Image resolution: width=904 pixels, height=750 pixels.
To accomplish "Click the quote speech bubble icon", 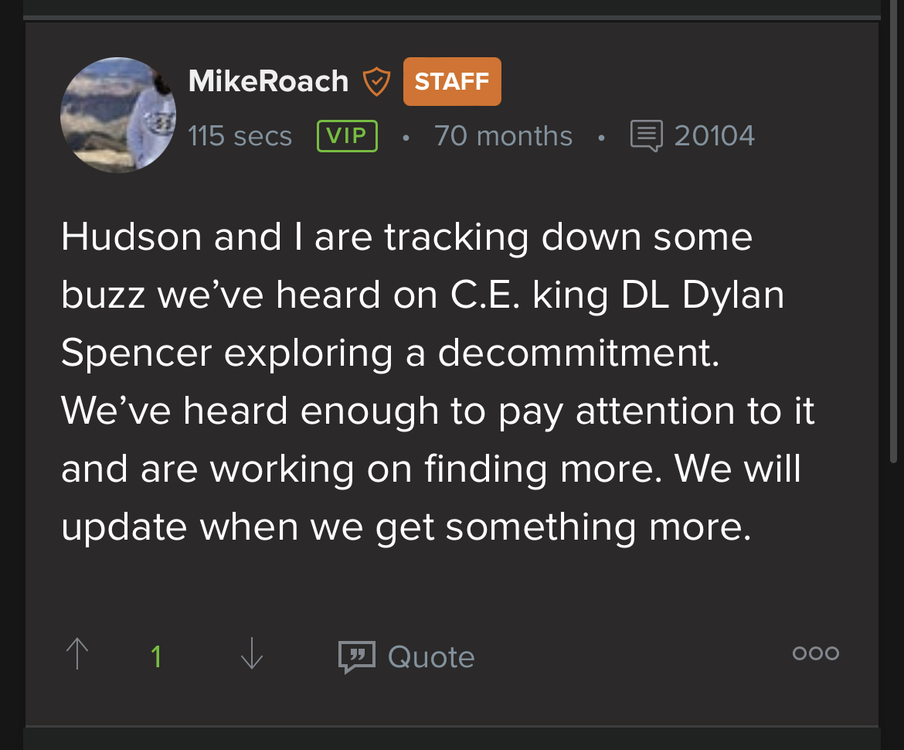I will tap(356, 656).
